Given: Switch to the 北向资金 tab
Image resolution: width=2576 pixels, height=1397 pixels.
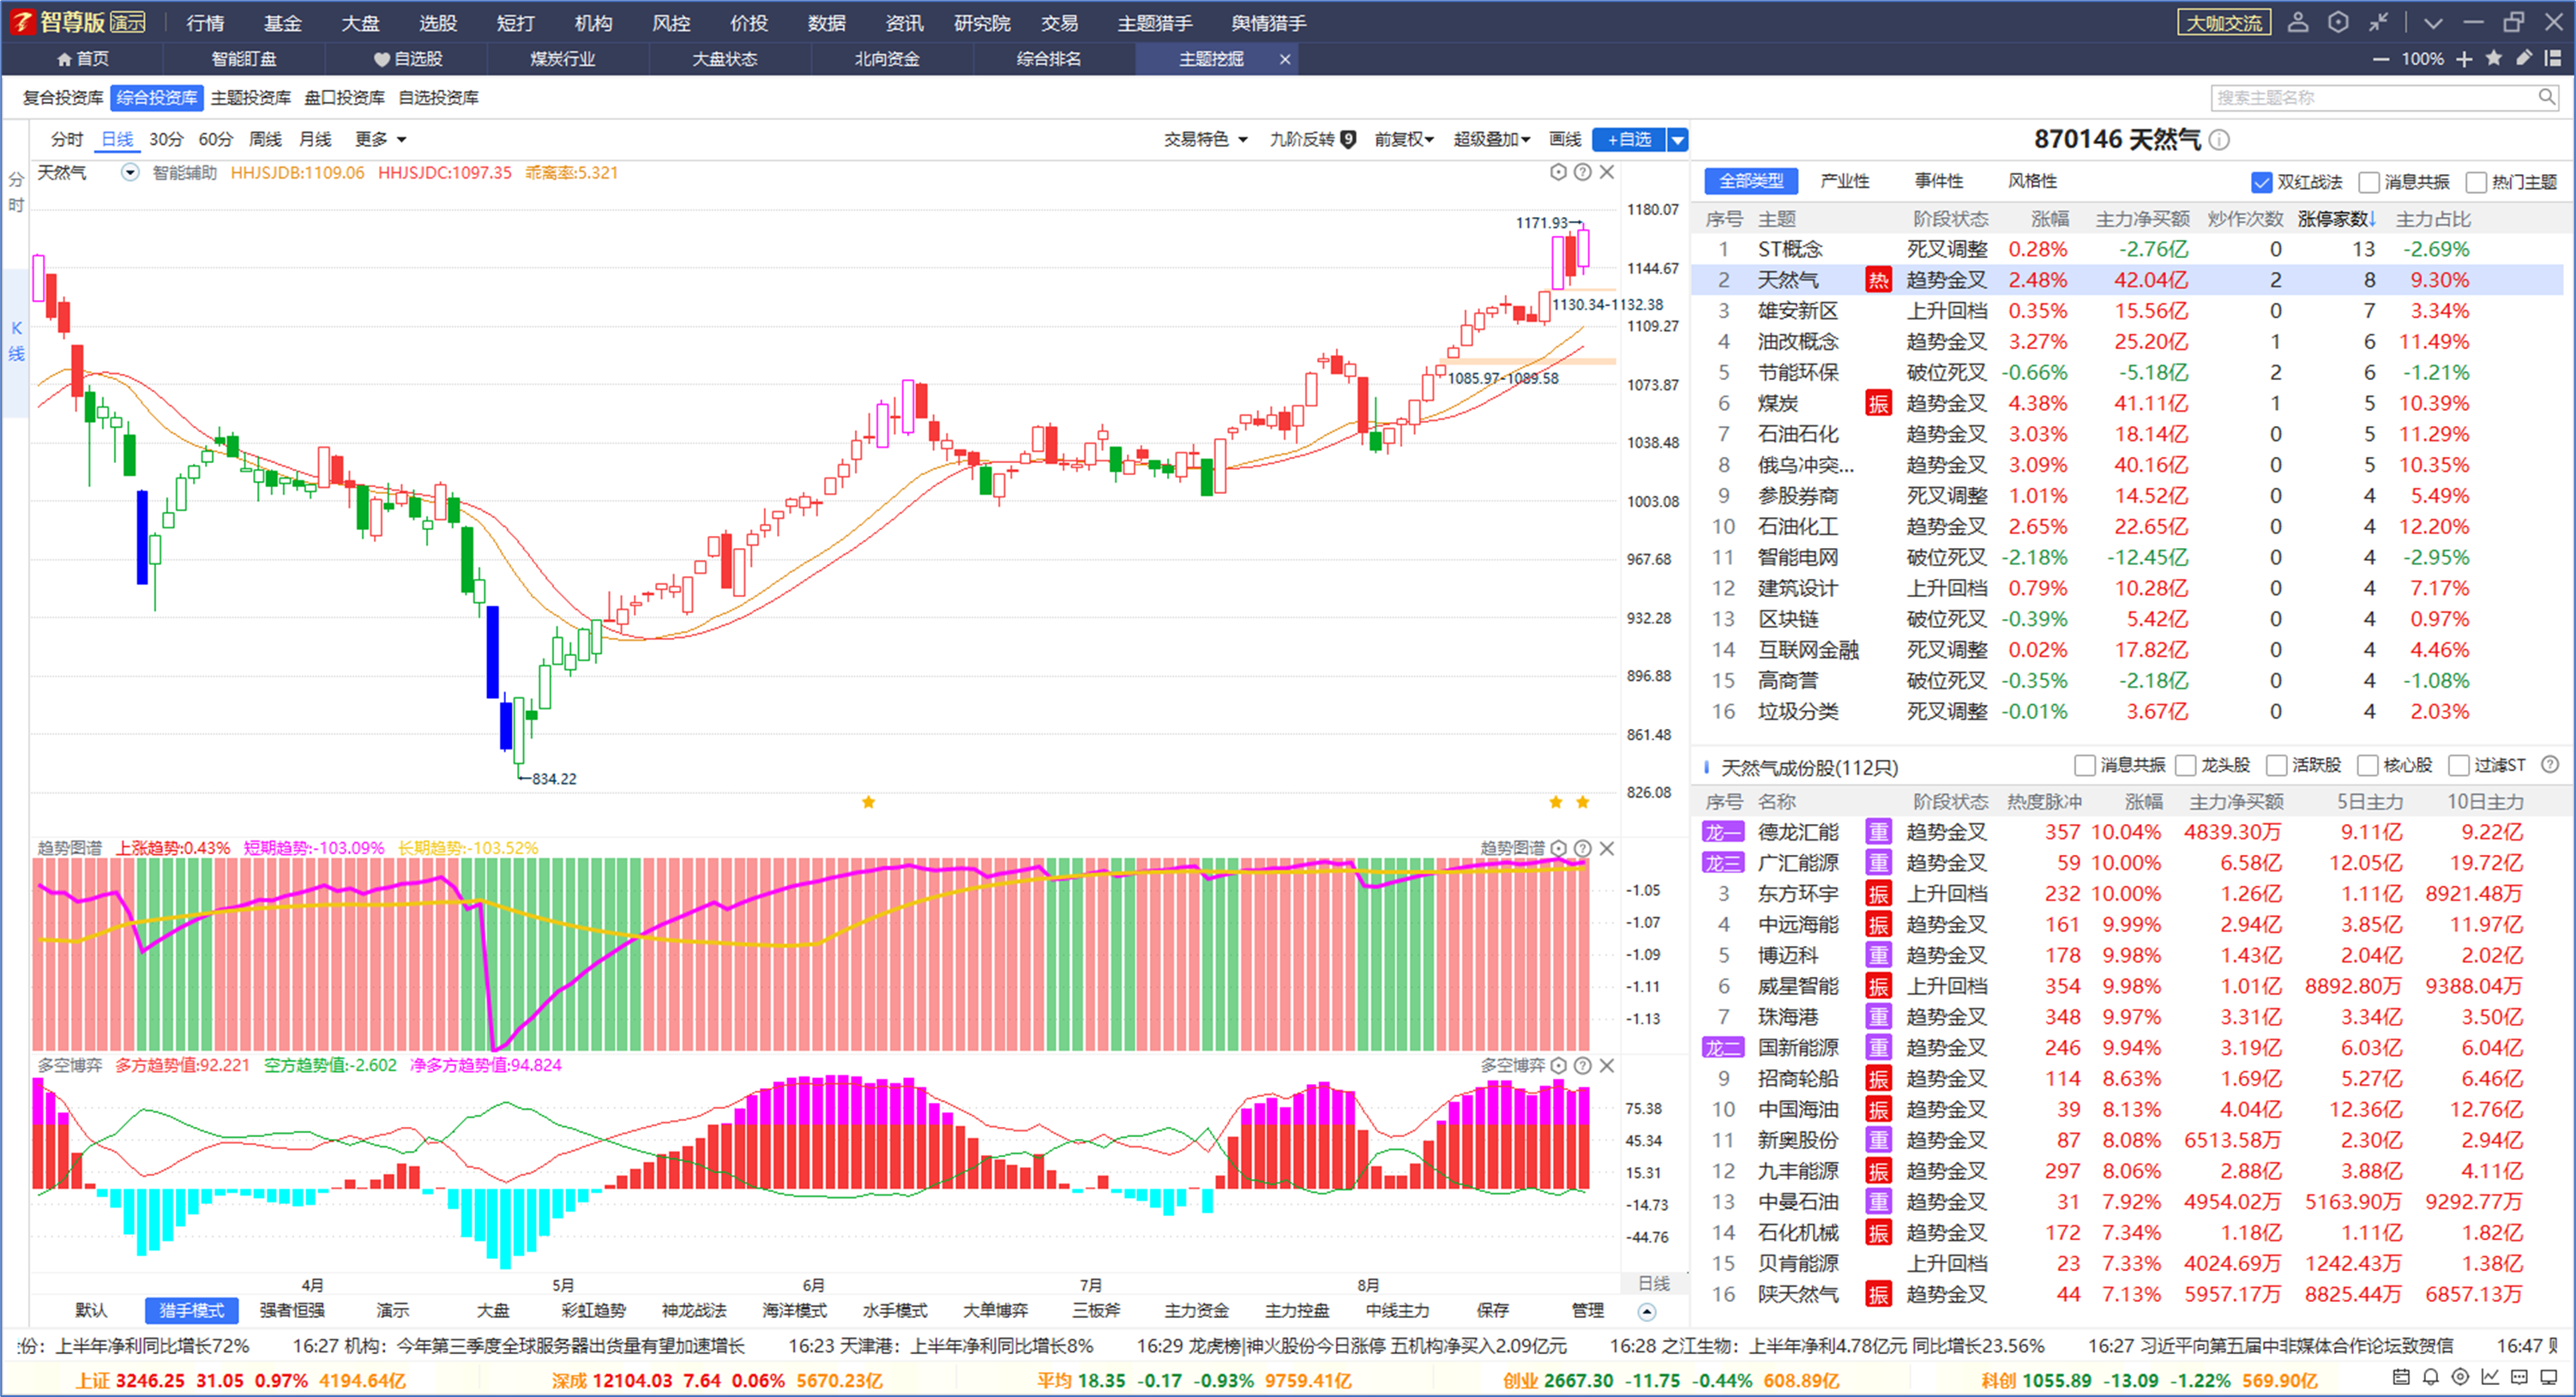Looking at the screenshot, I should (886, 59).
